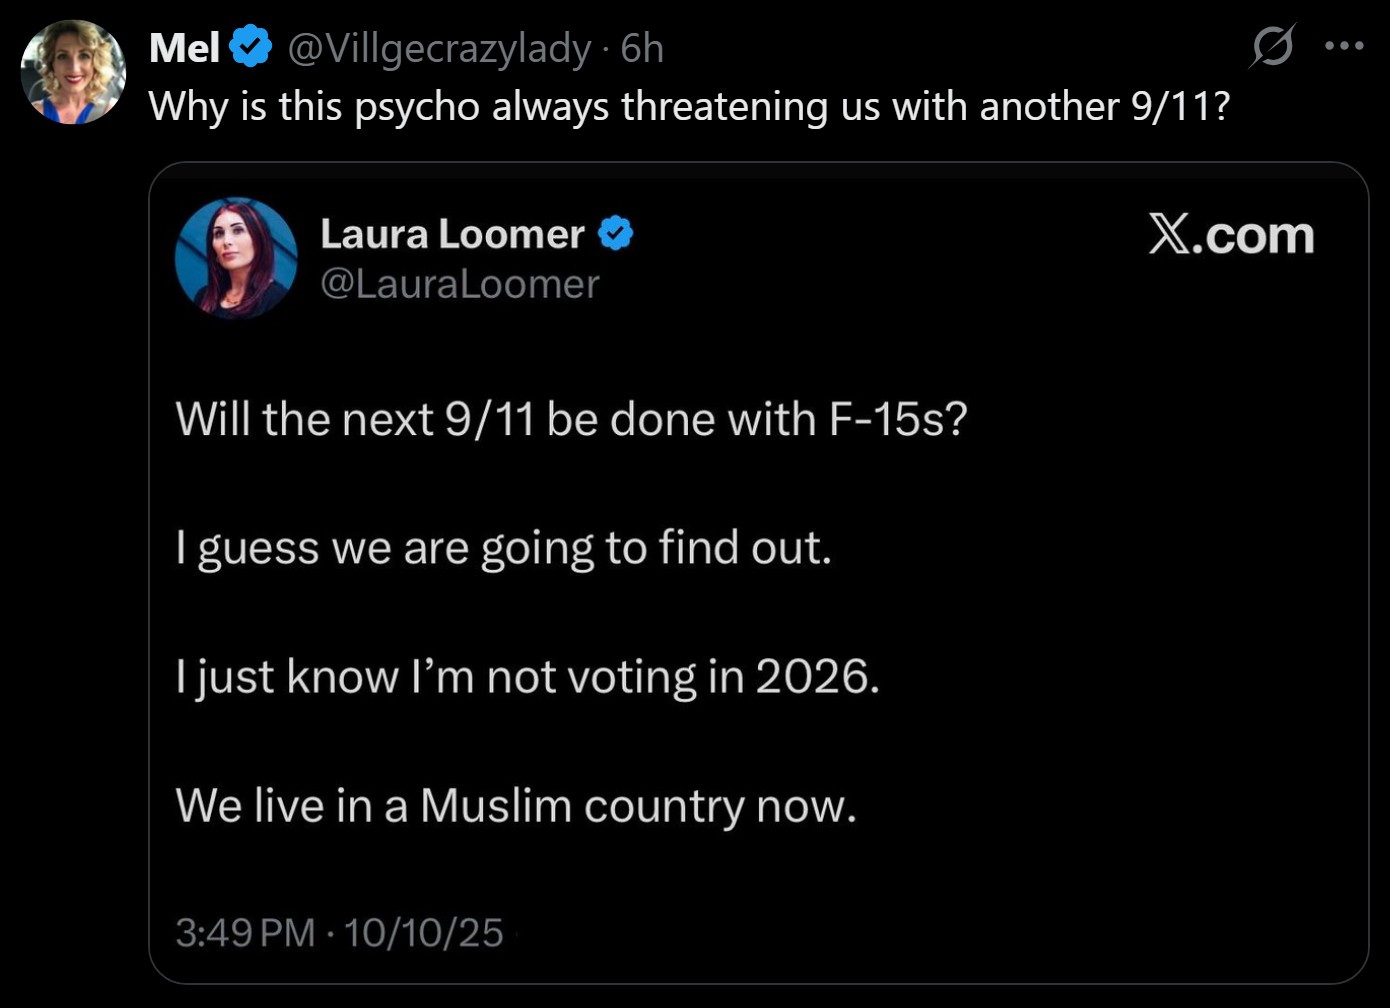Click the "10/10/25" date in the image
Screen dimensions: 1390x1008
pyautogui.click(x=423, y=933)
